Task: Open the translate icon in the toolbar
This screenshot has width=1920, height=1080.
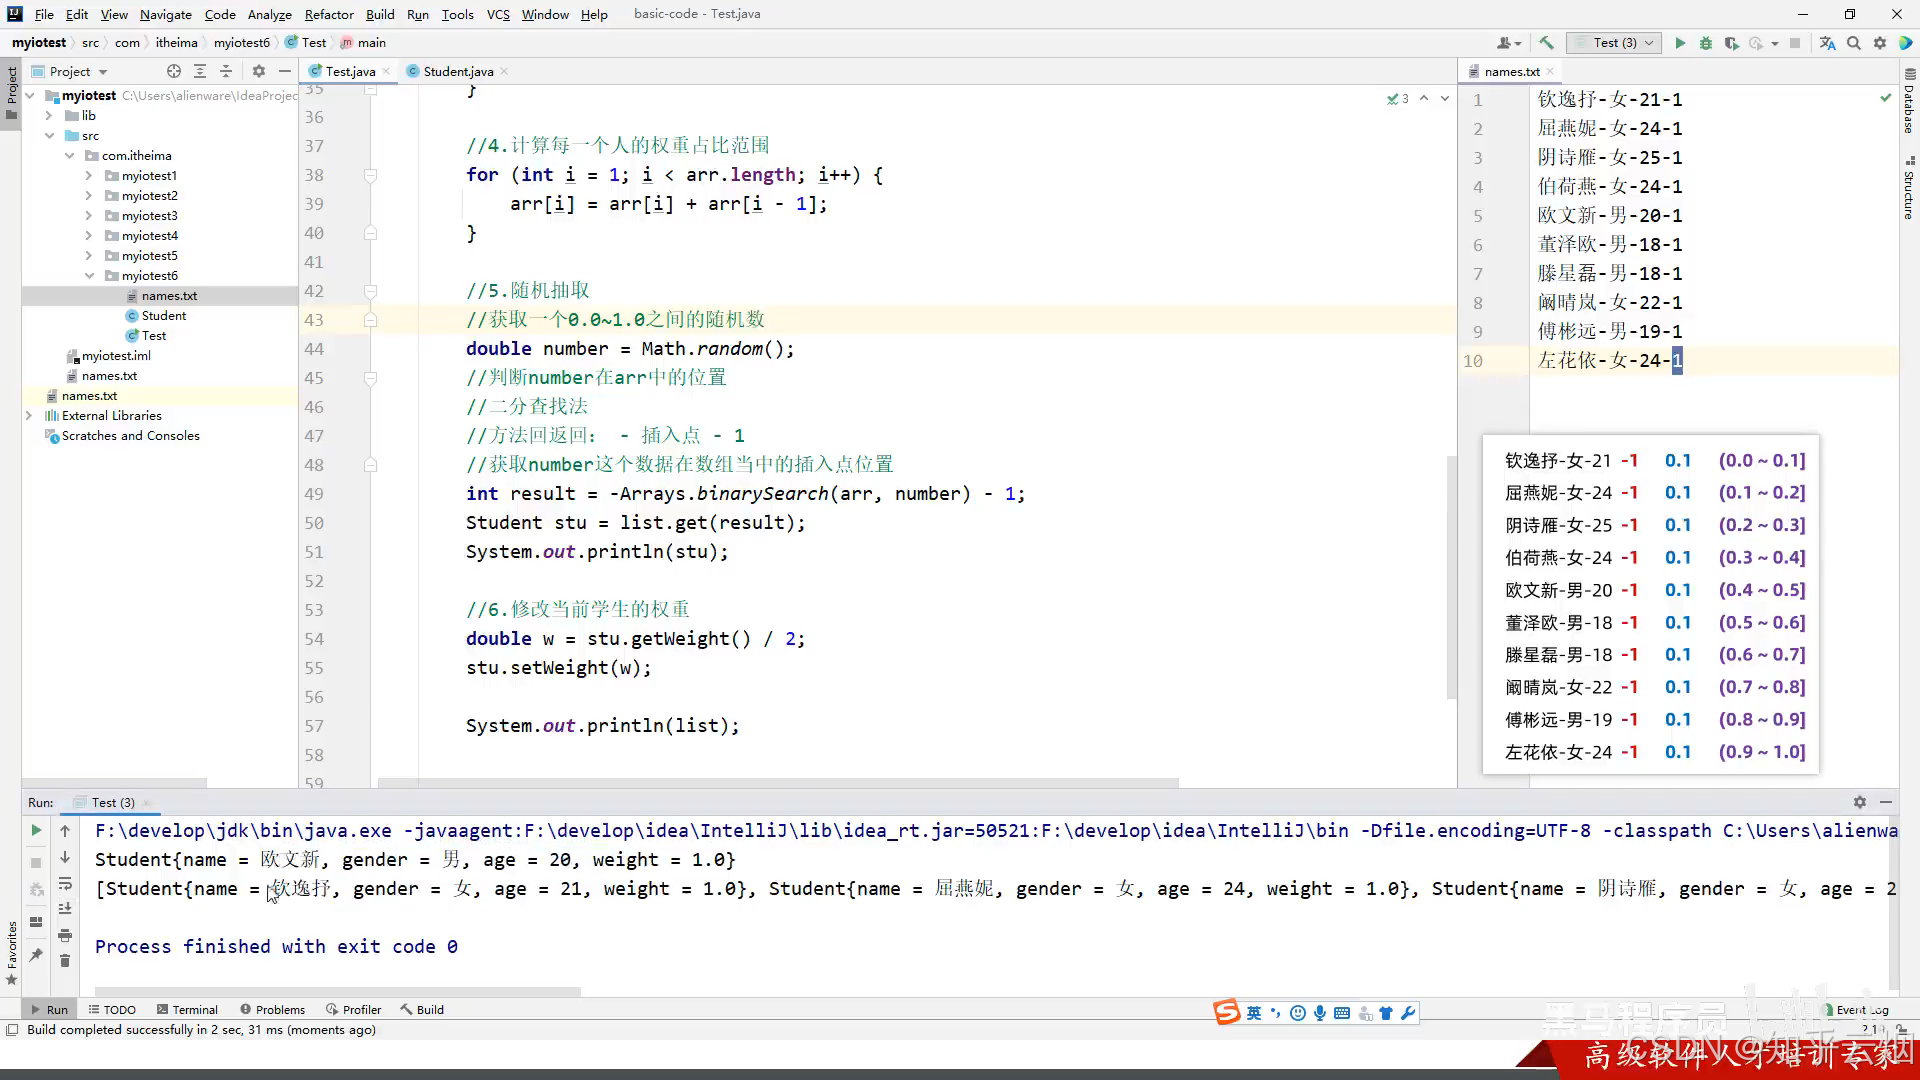Action: (1827, 43)
